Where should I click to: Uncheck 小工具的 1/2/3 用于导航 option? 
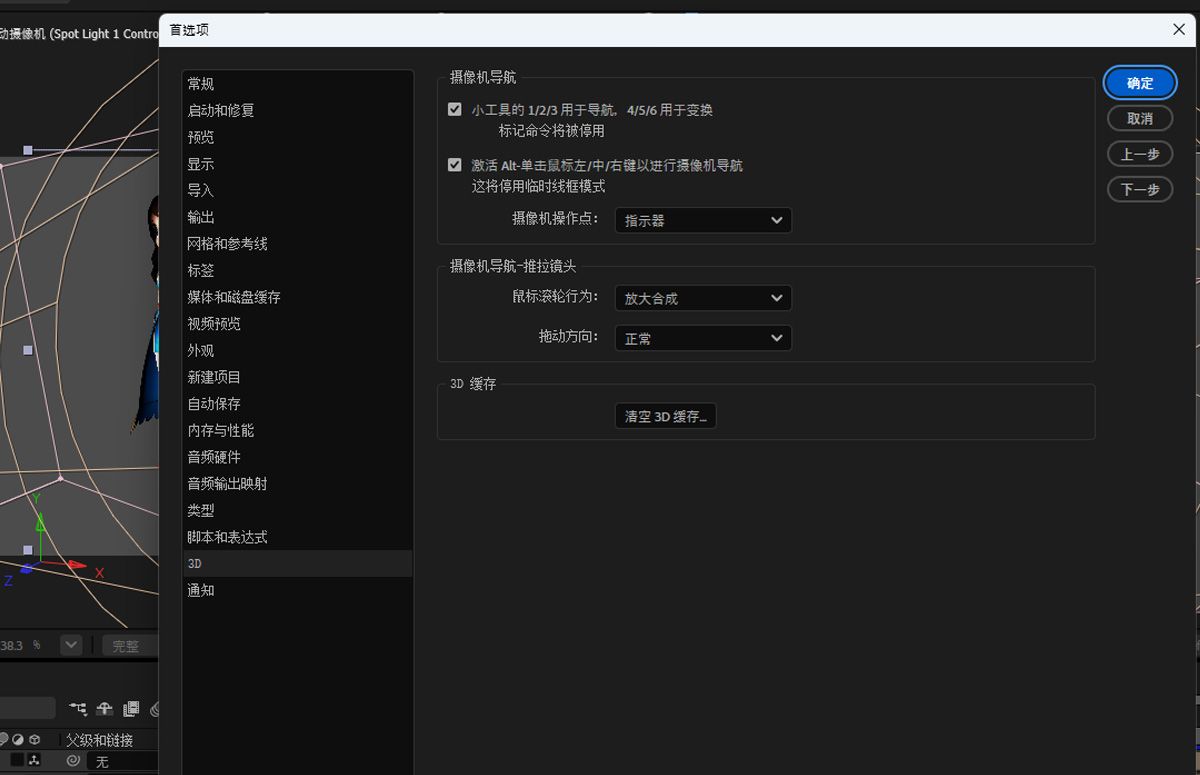pos(455,109)
